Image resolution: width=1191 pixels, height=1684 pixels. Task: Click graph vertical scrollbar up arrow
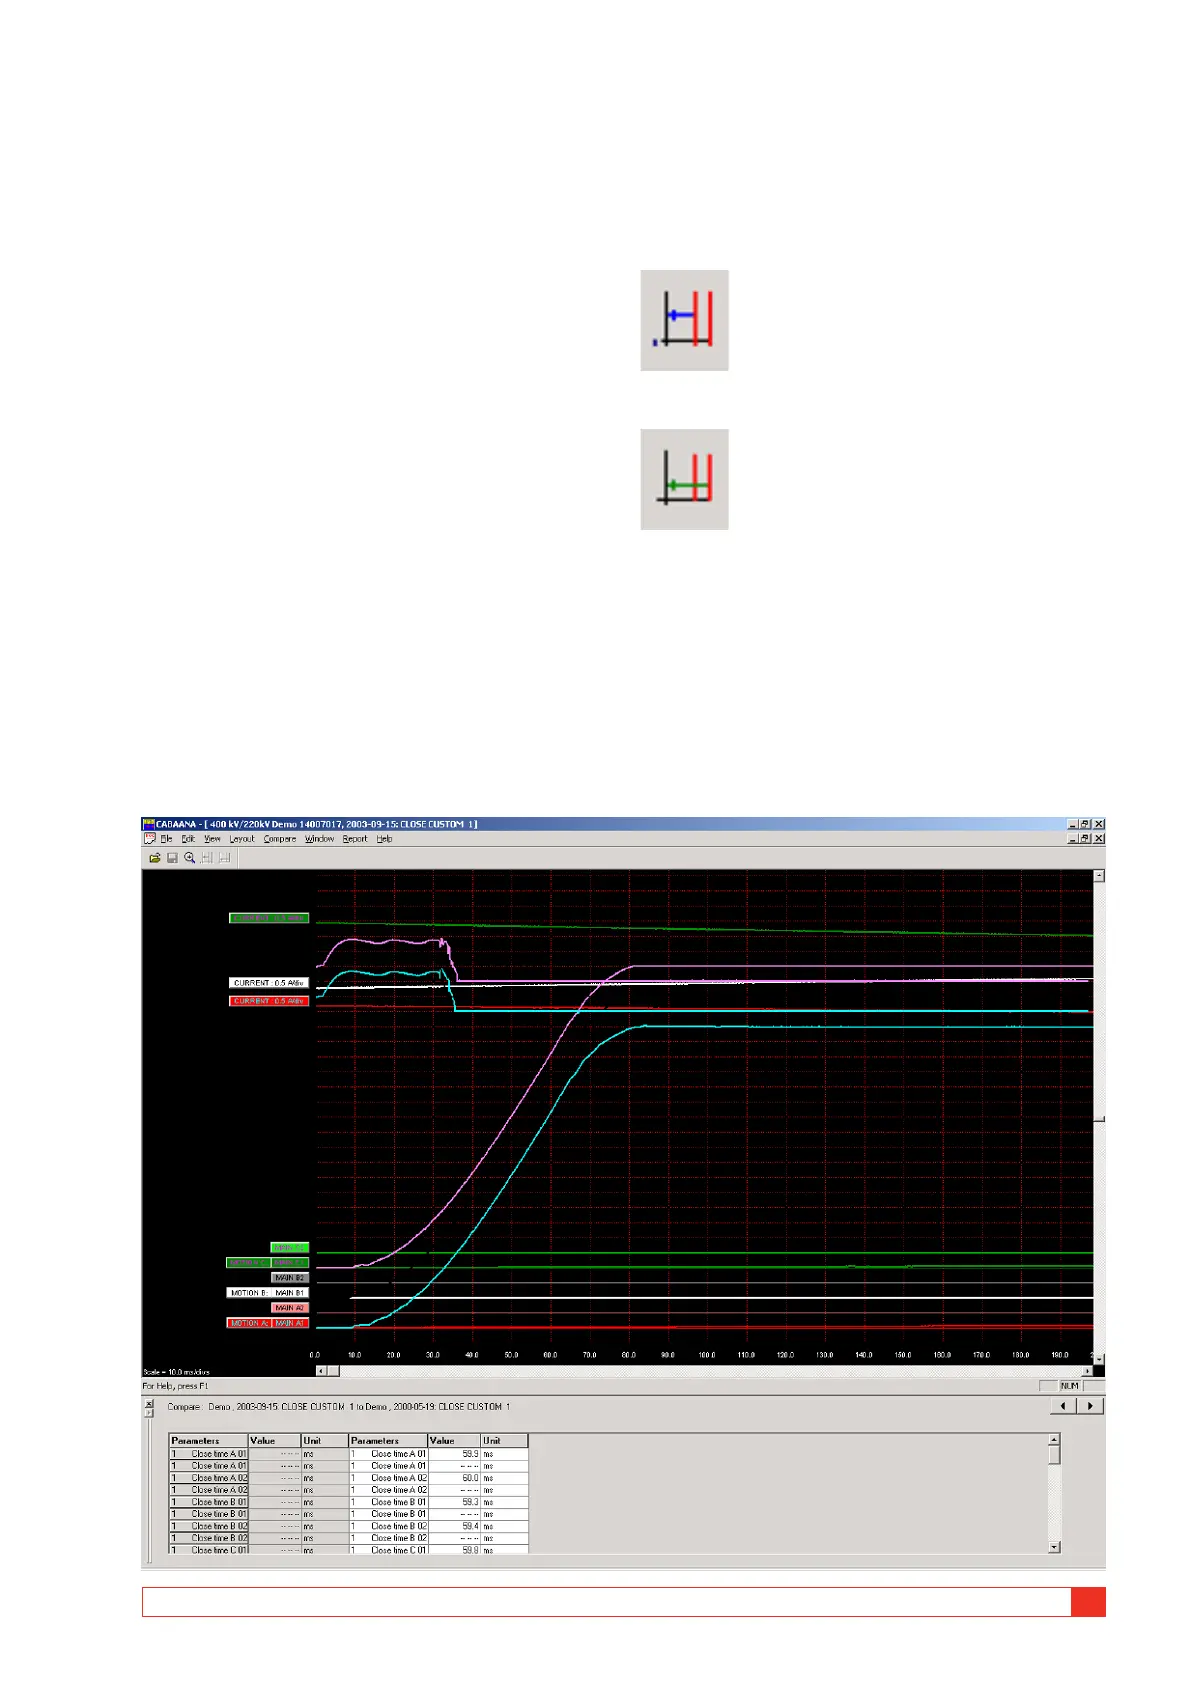(1099, 876)
